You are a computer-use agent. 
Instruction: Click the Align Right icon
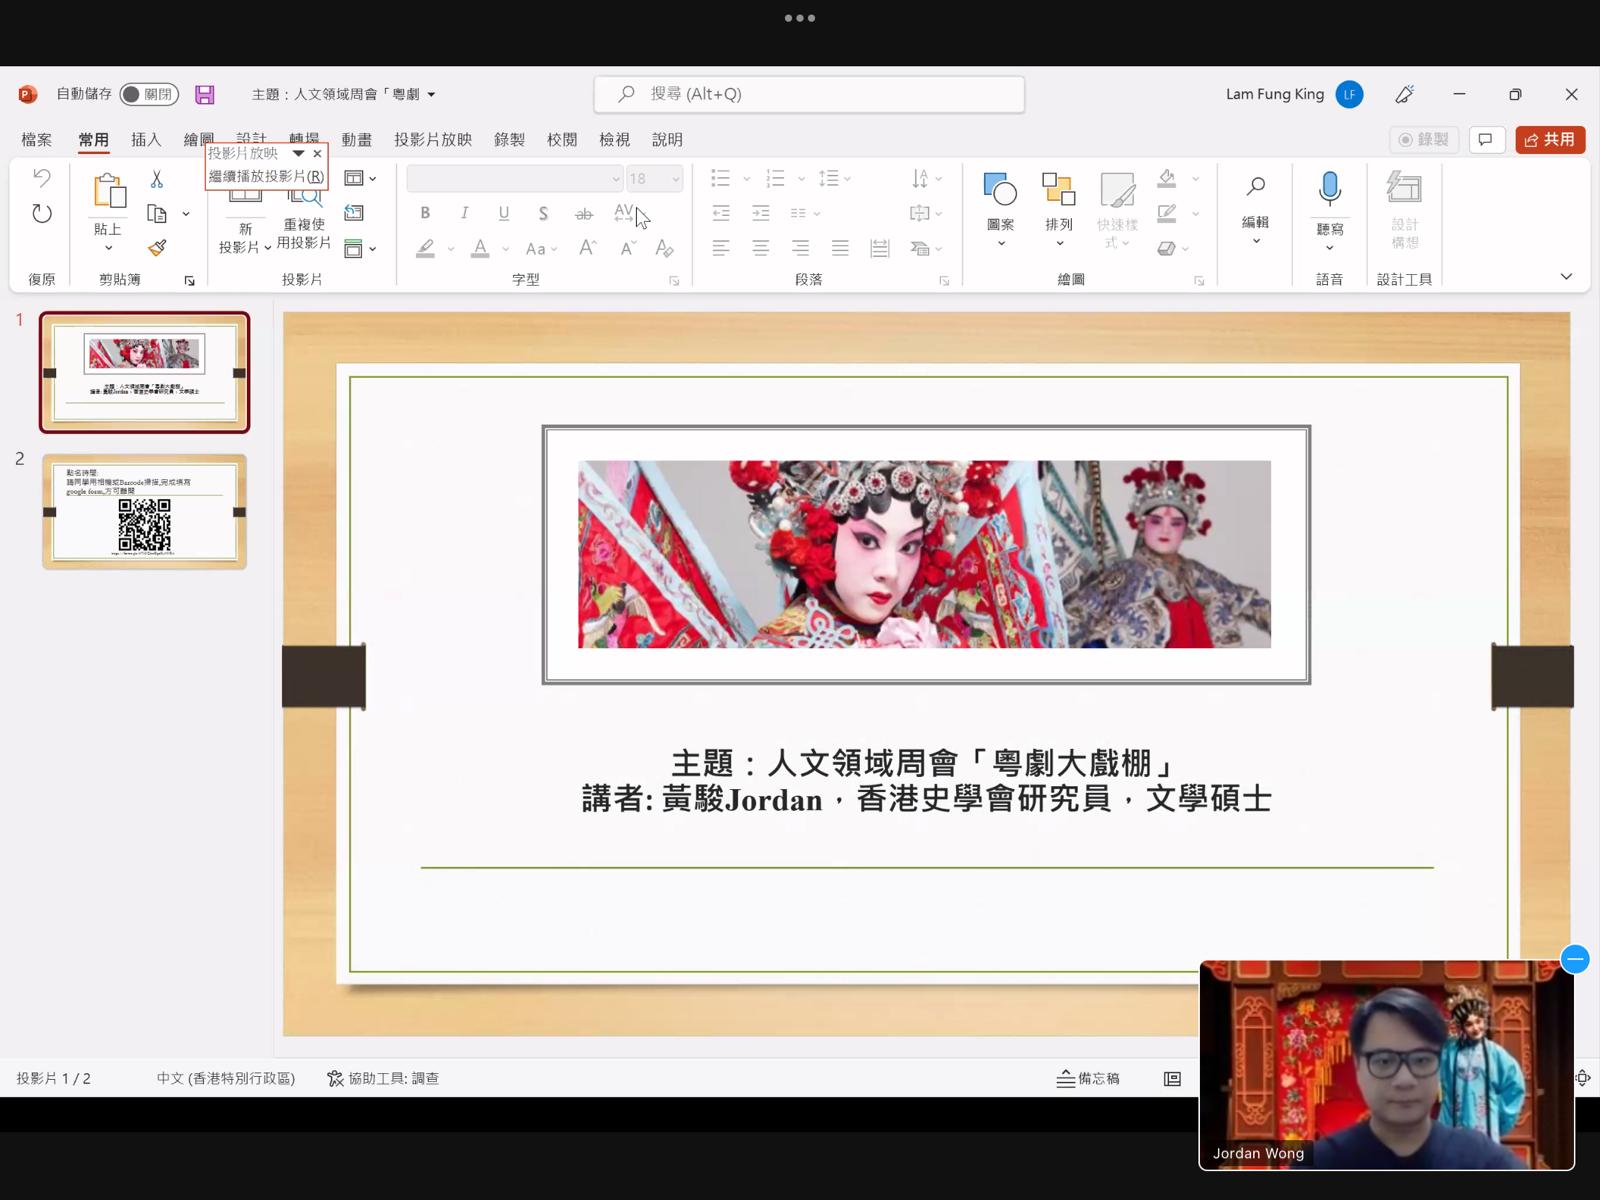click(800, 248)
